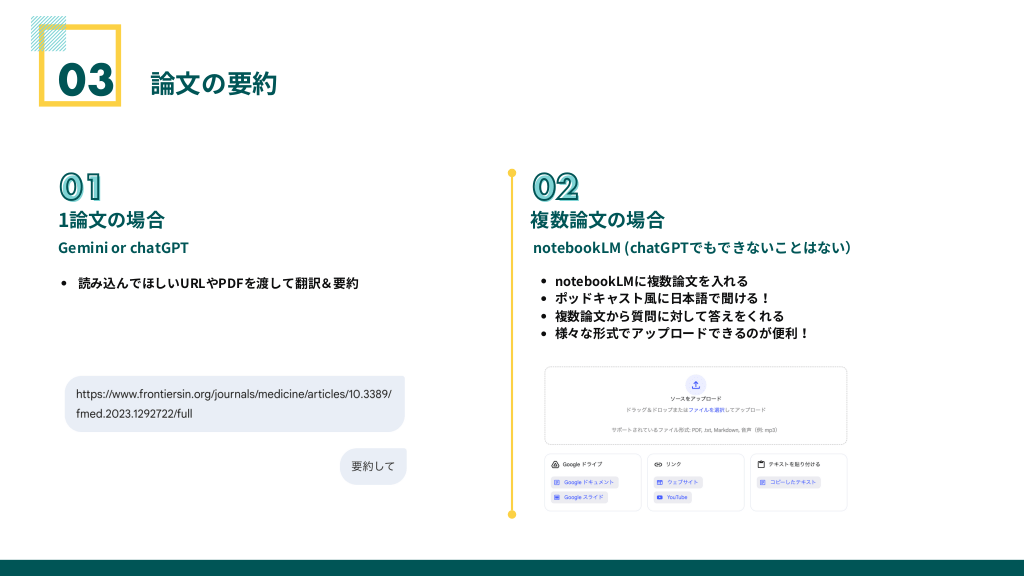
Task: Select the 複数論文の場合 heading
Action: pos(597,220)
